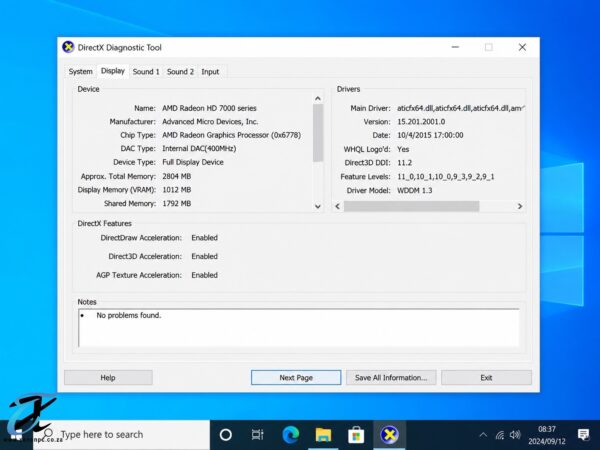Viewport: 600px width, 450px height.
Task: Open the Sound 2 tab
Action: tap(180, 72)
